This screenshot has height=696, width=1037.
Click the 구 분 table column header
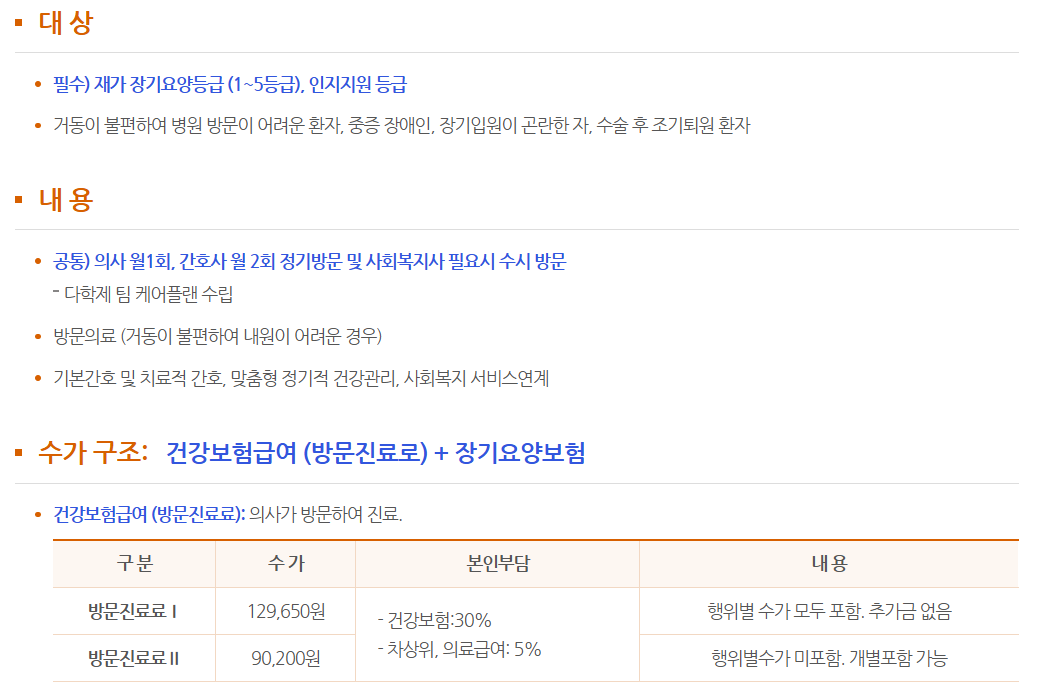coord(134,564)
